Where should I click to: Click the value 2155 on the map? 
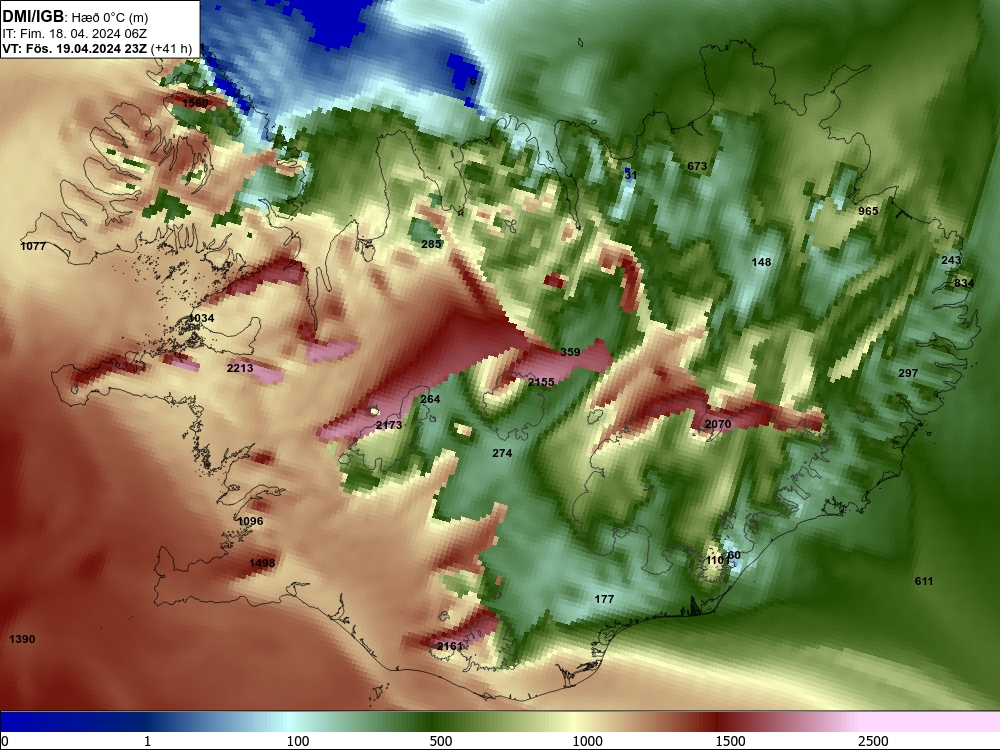point(541,382)
